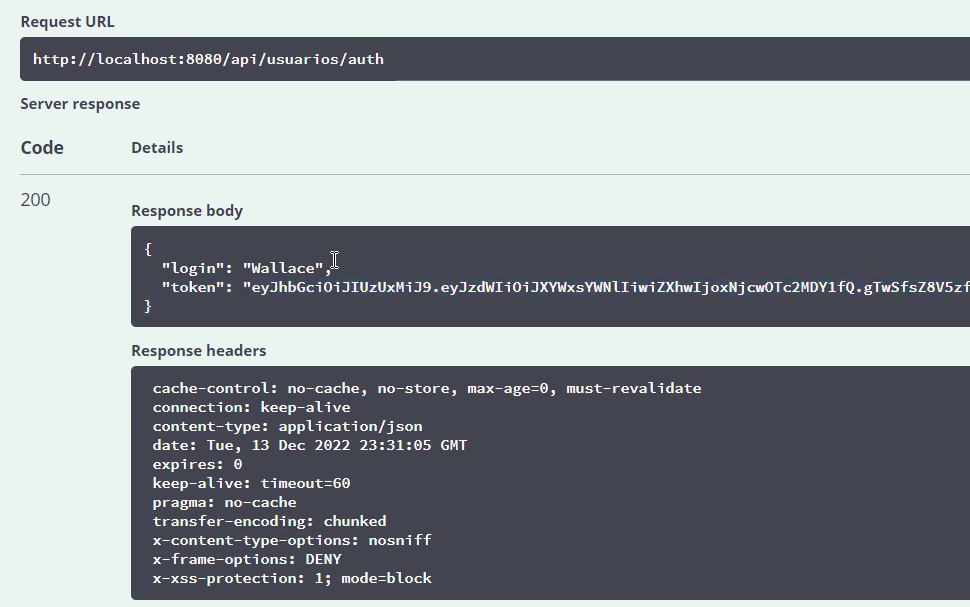
Task: Click the Server response label
Action: coord(79,103)
